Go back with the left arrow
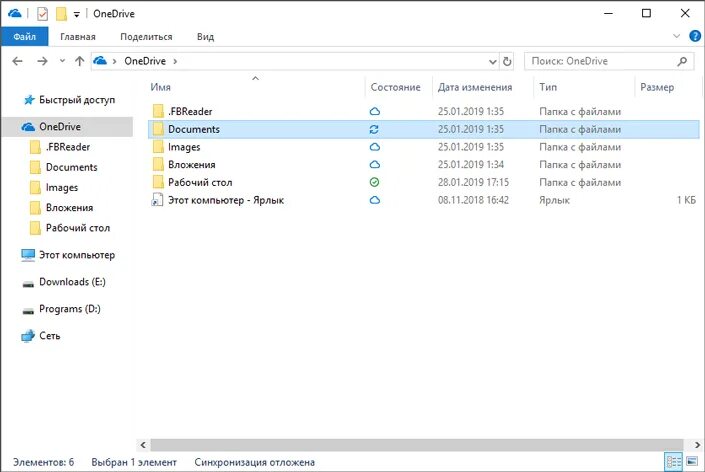 [x=17, y=61]
